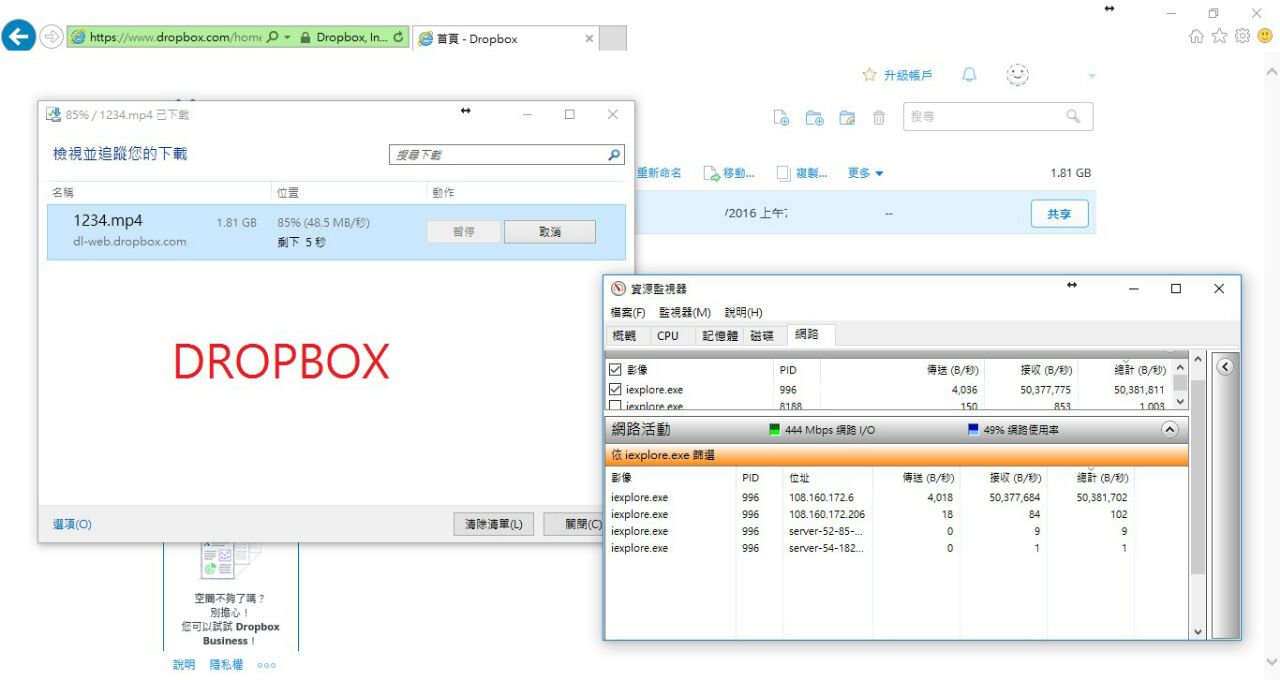The height and width of the screenshot is (680, 1280).
Task: Click the download manager title bar icon
Action: pos(53,115)
